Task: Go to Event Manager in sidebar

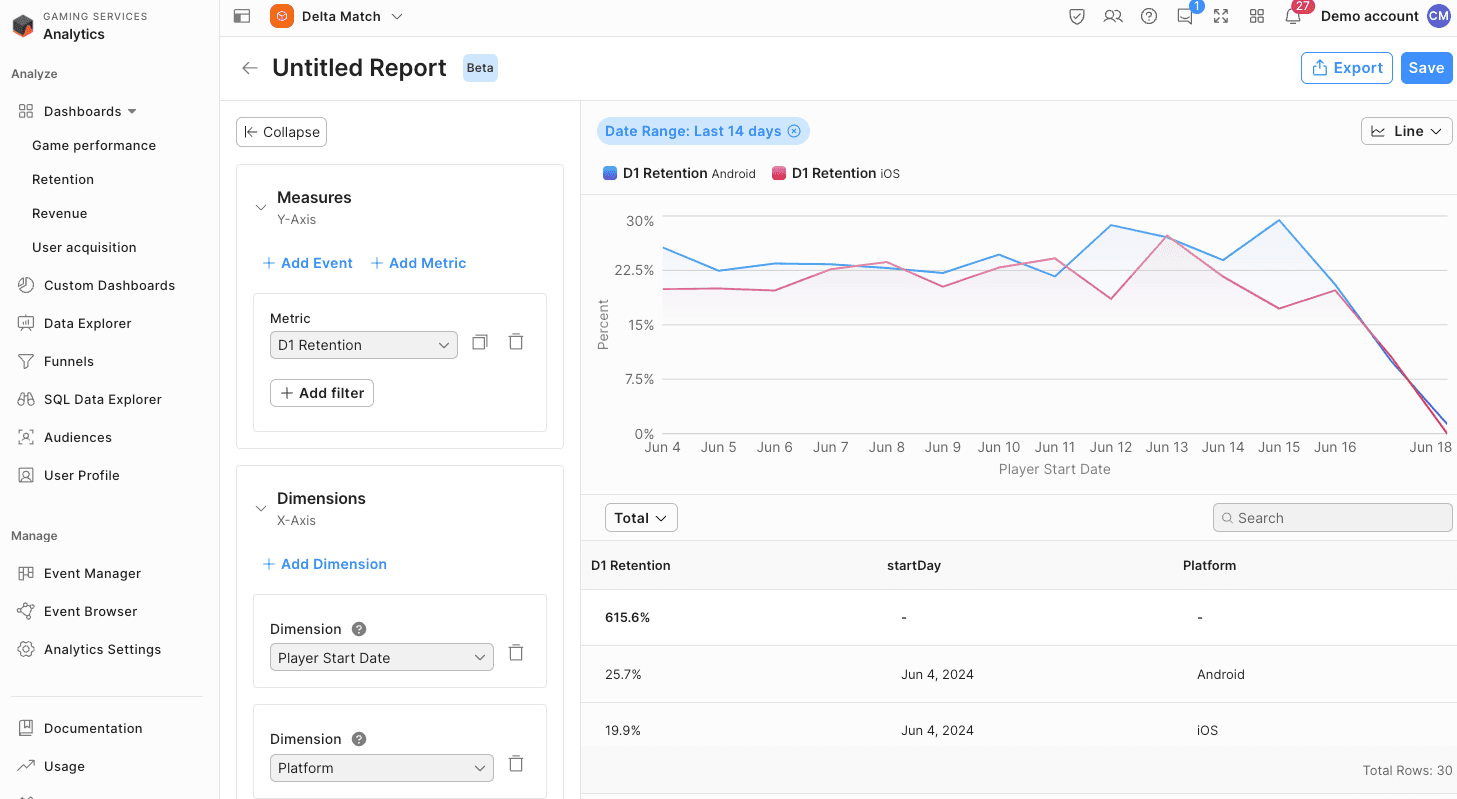Action: (92, 573)
